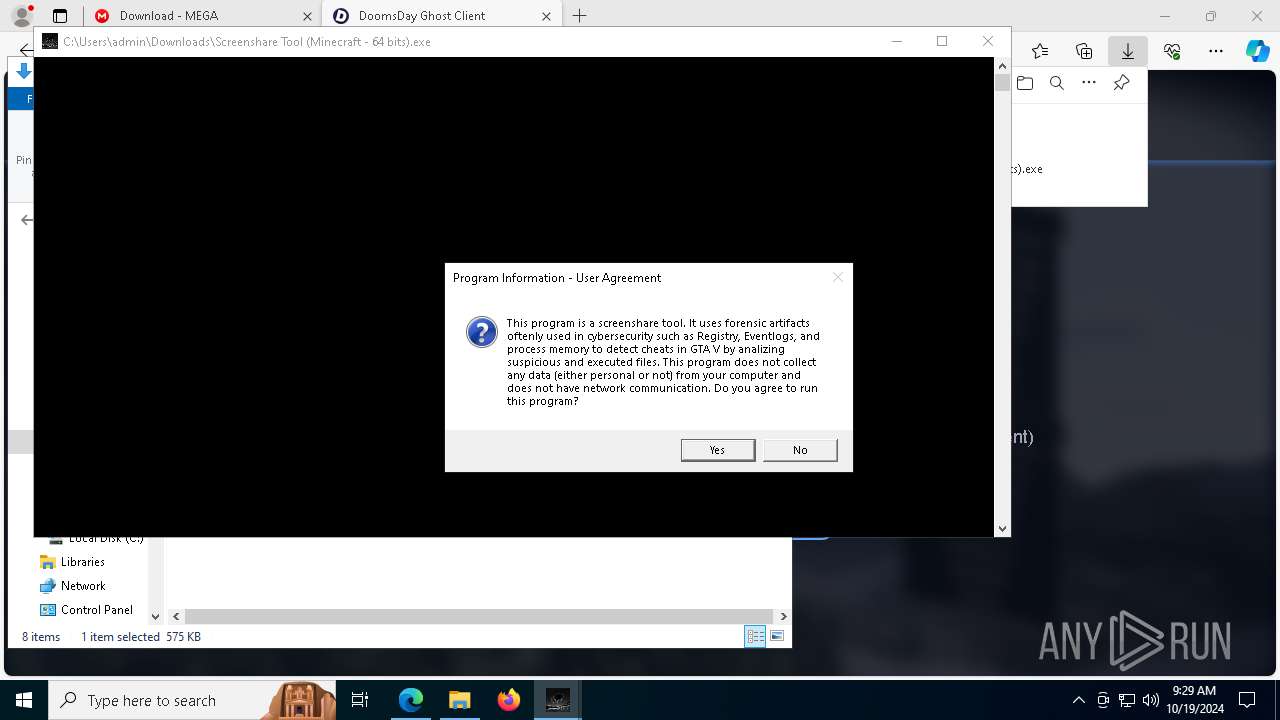Open the Edge tab actions menu icon

point(60,16)
